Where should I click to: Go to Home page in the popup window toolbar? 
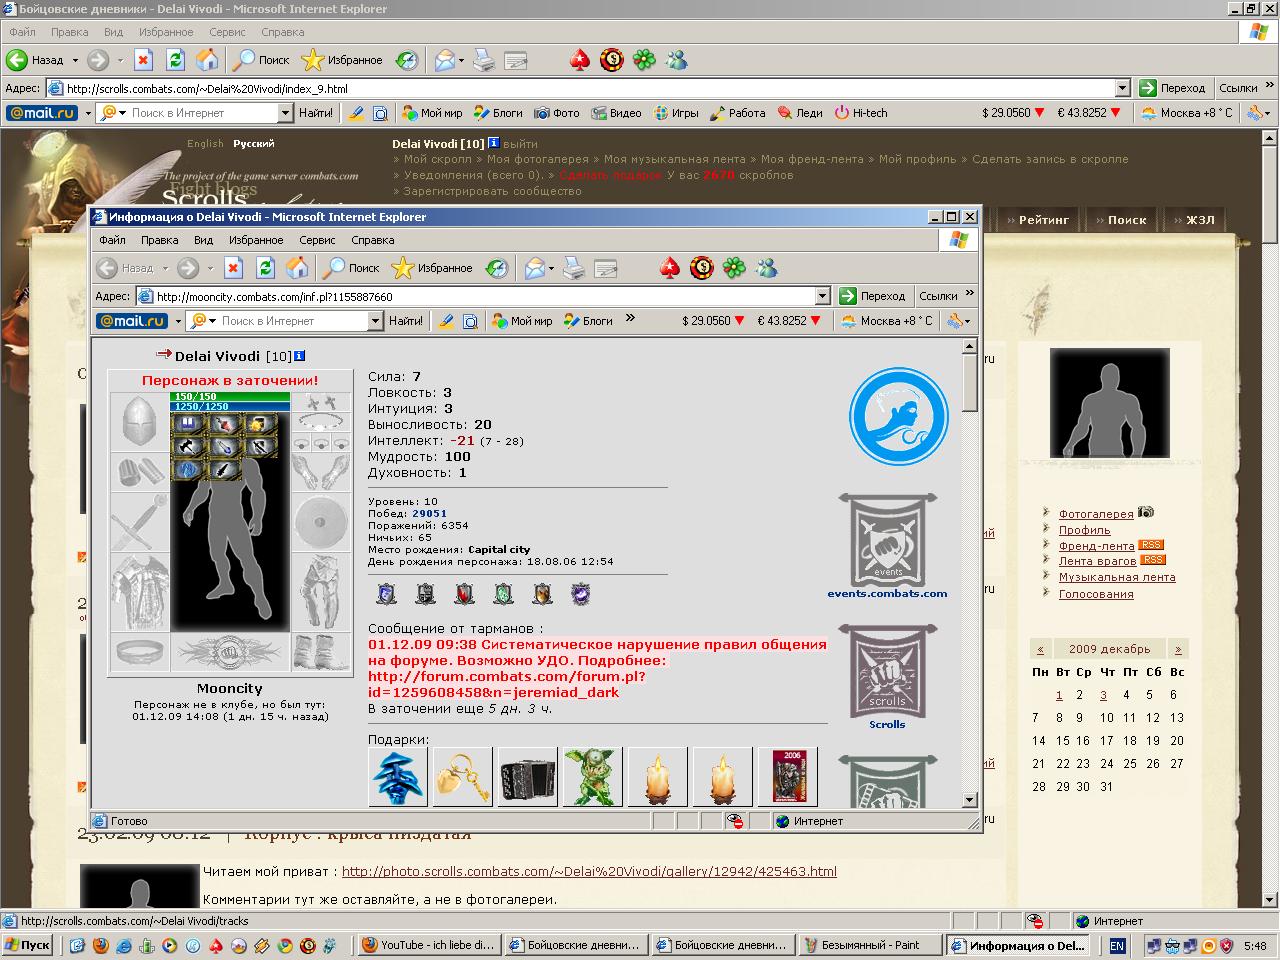pos(297,268)
